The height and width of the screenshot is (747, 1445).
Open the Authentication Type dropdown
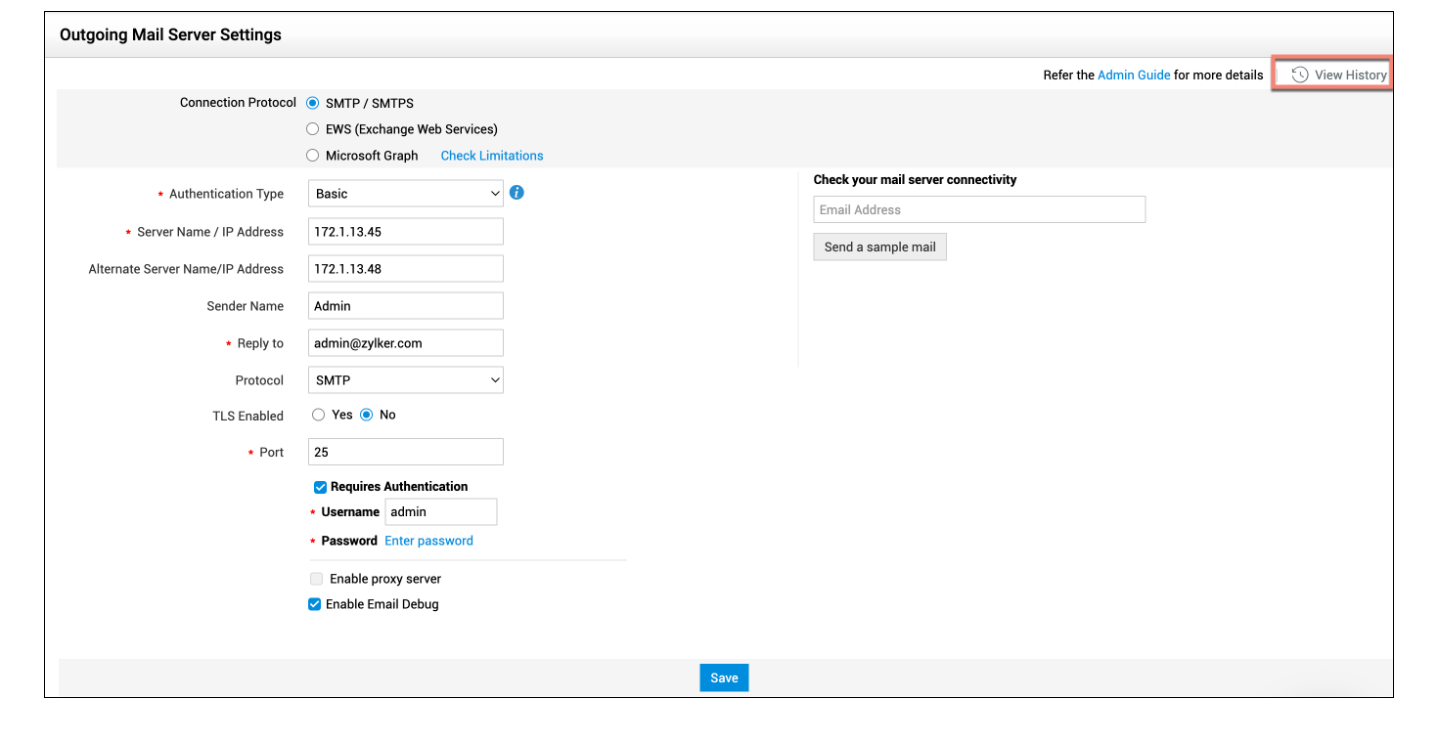coord(405,194)
